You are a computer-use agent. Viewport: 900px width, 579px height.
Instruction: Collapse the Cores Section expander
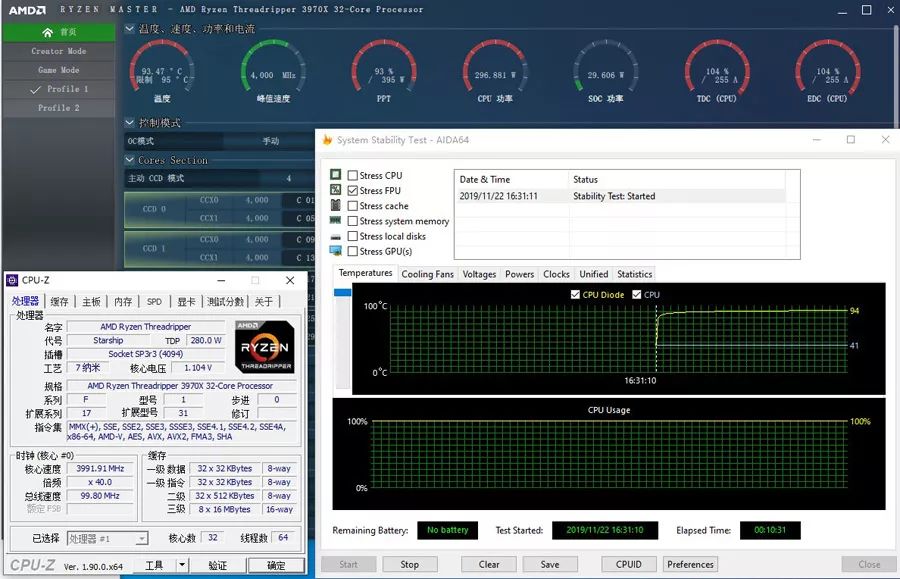[130, 160]
